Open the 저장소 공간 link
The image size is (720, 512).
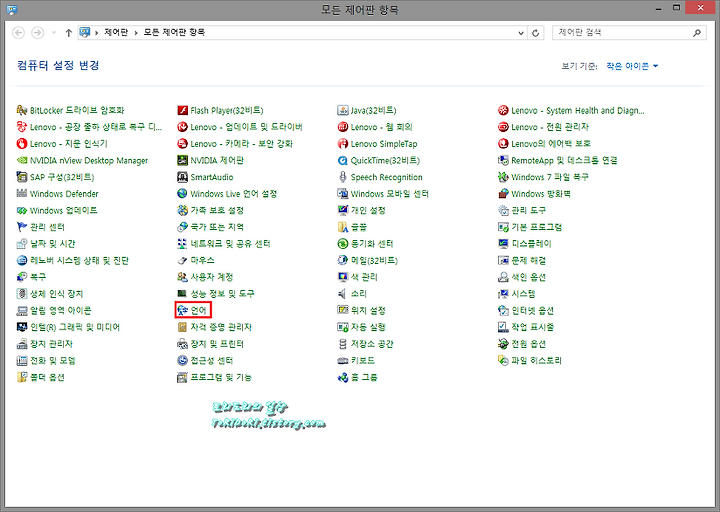pyautogui.click(x=372, y=344)
